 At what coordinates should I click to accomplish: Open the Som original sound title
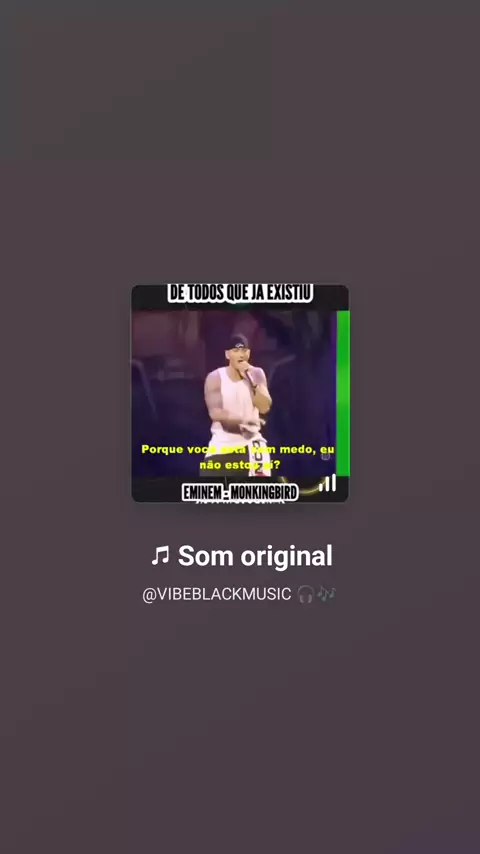point(255,556)
